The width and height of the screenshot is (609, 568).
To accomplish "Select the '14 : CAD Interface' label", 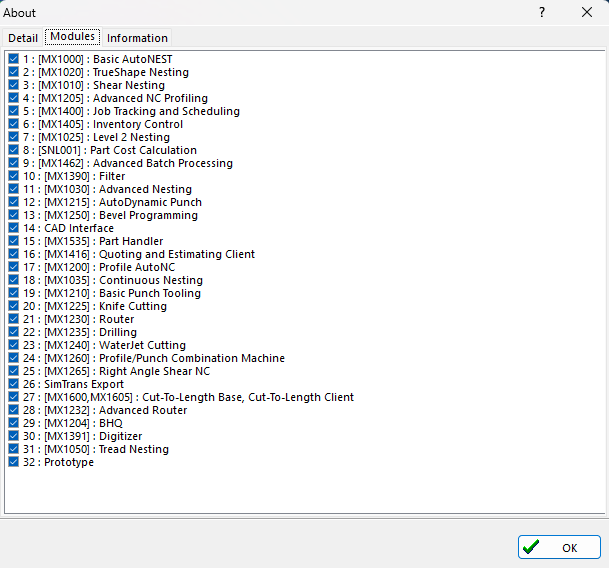I will click(x=68, y=228).
